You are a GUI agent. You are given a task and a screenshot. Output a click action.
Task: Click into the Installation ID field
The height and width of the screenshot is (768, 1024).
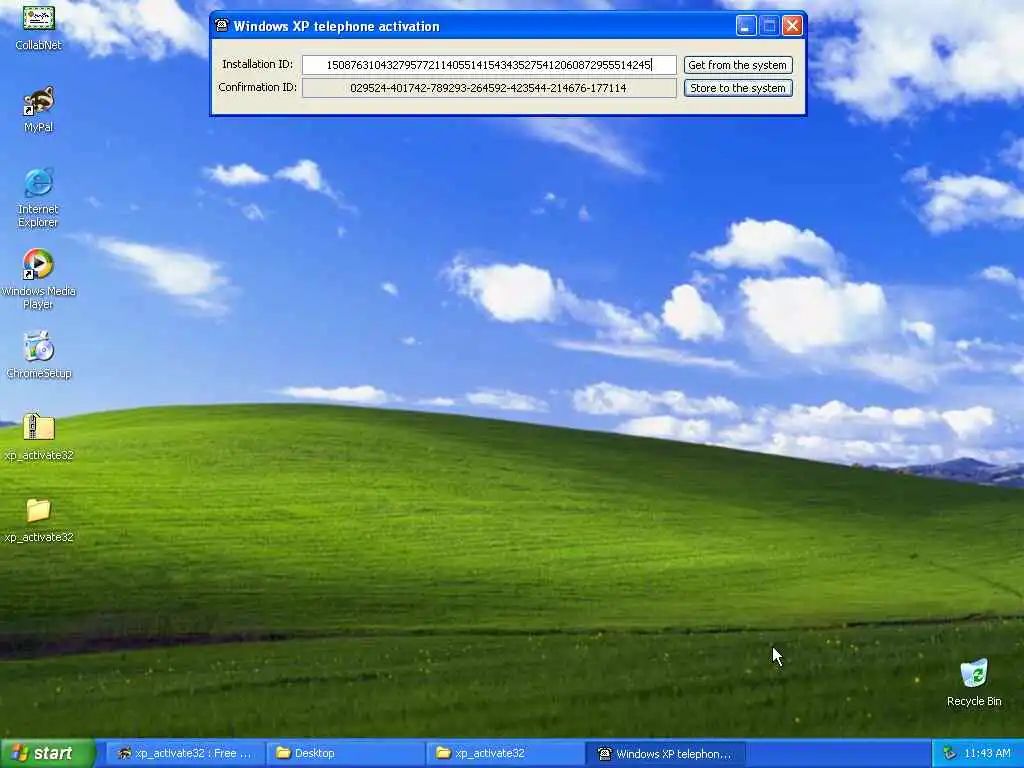point(488,65)
